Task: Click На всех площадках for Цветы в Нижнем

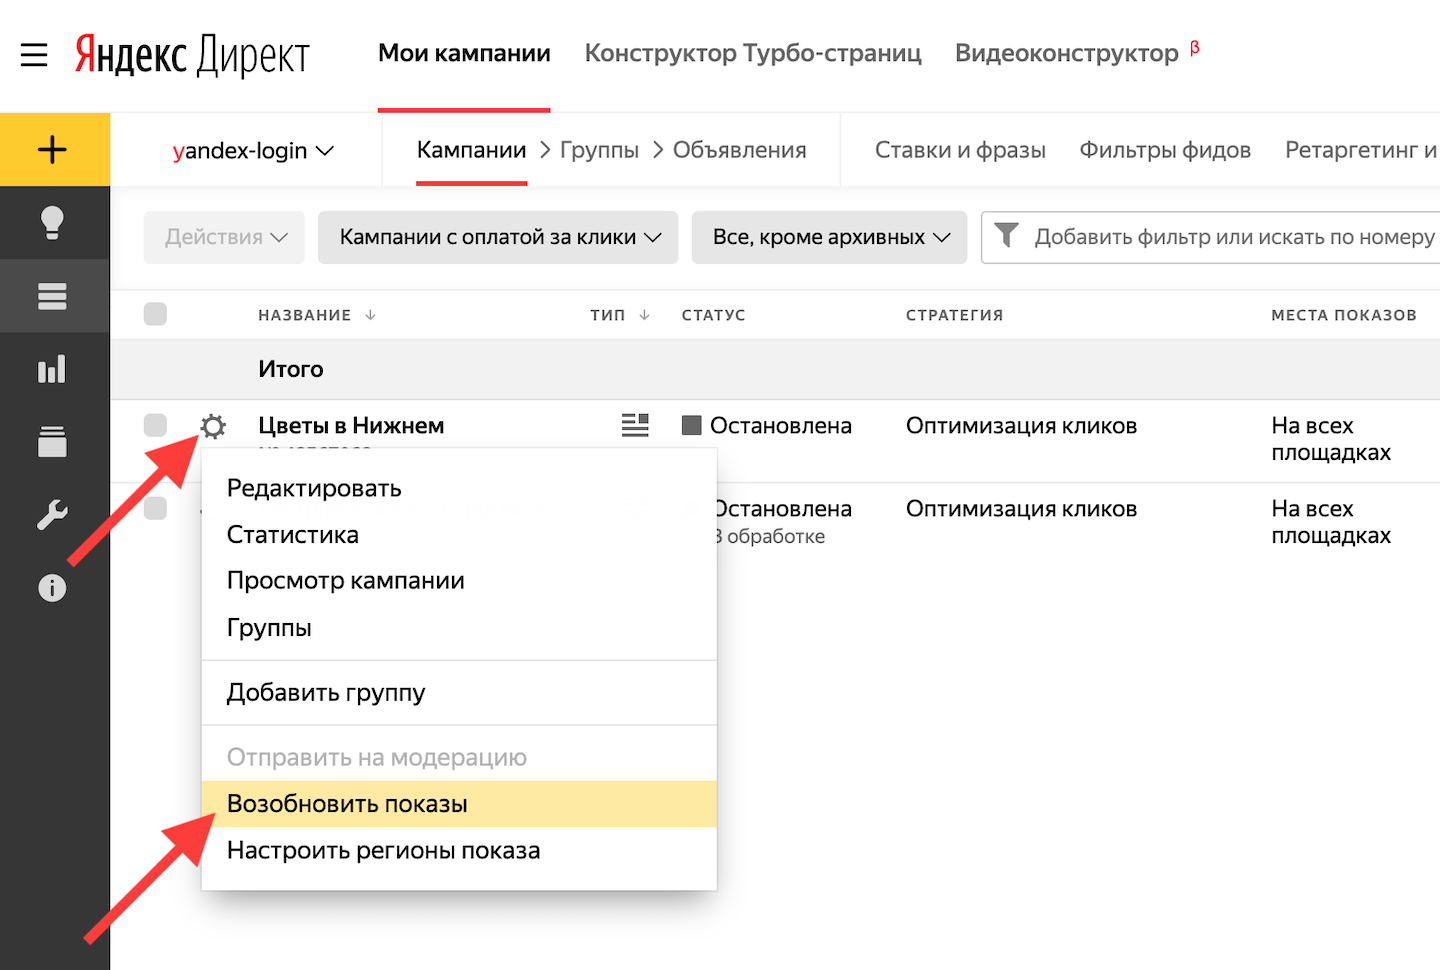Action: pyautogui.click(x=1331, y=438)
